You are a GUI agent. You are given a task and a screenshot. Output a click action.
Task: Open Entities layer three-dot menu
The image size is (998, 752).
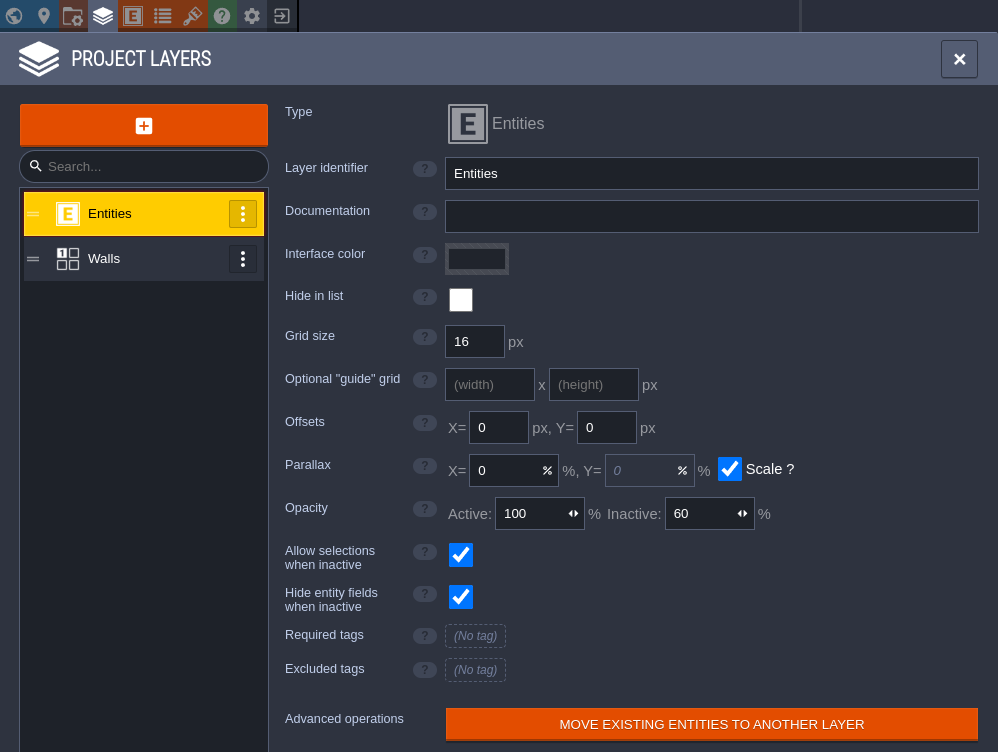243,214
